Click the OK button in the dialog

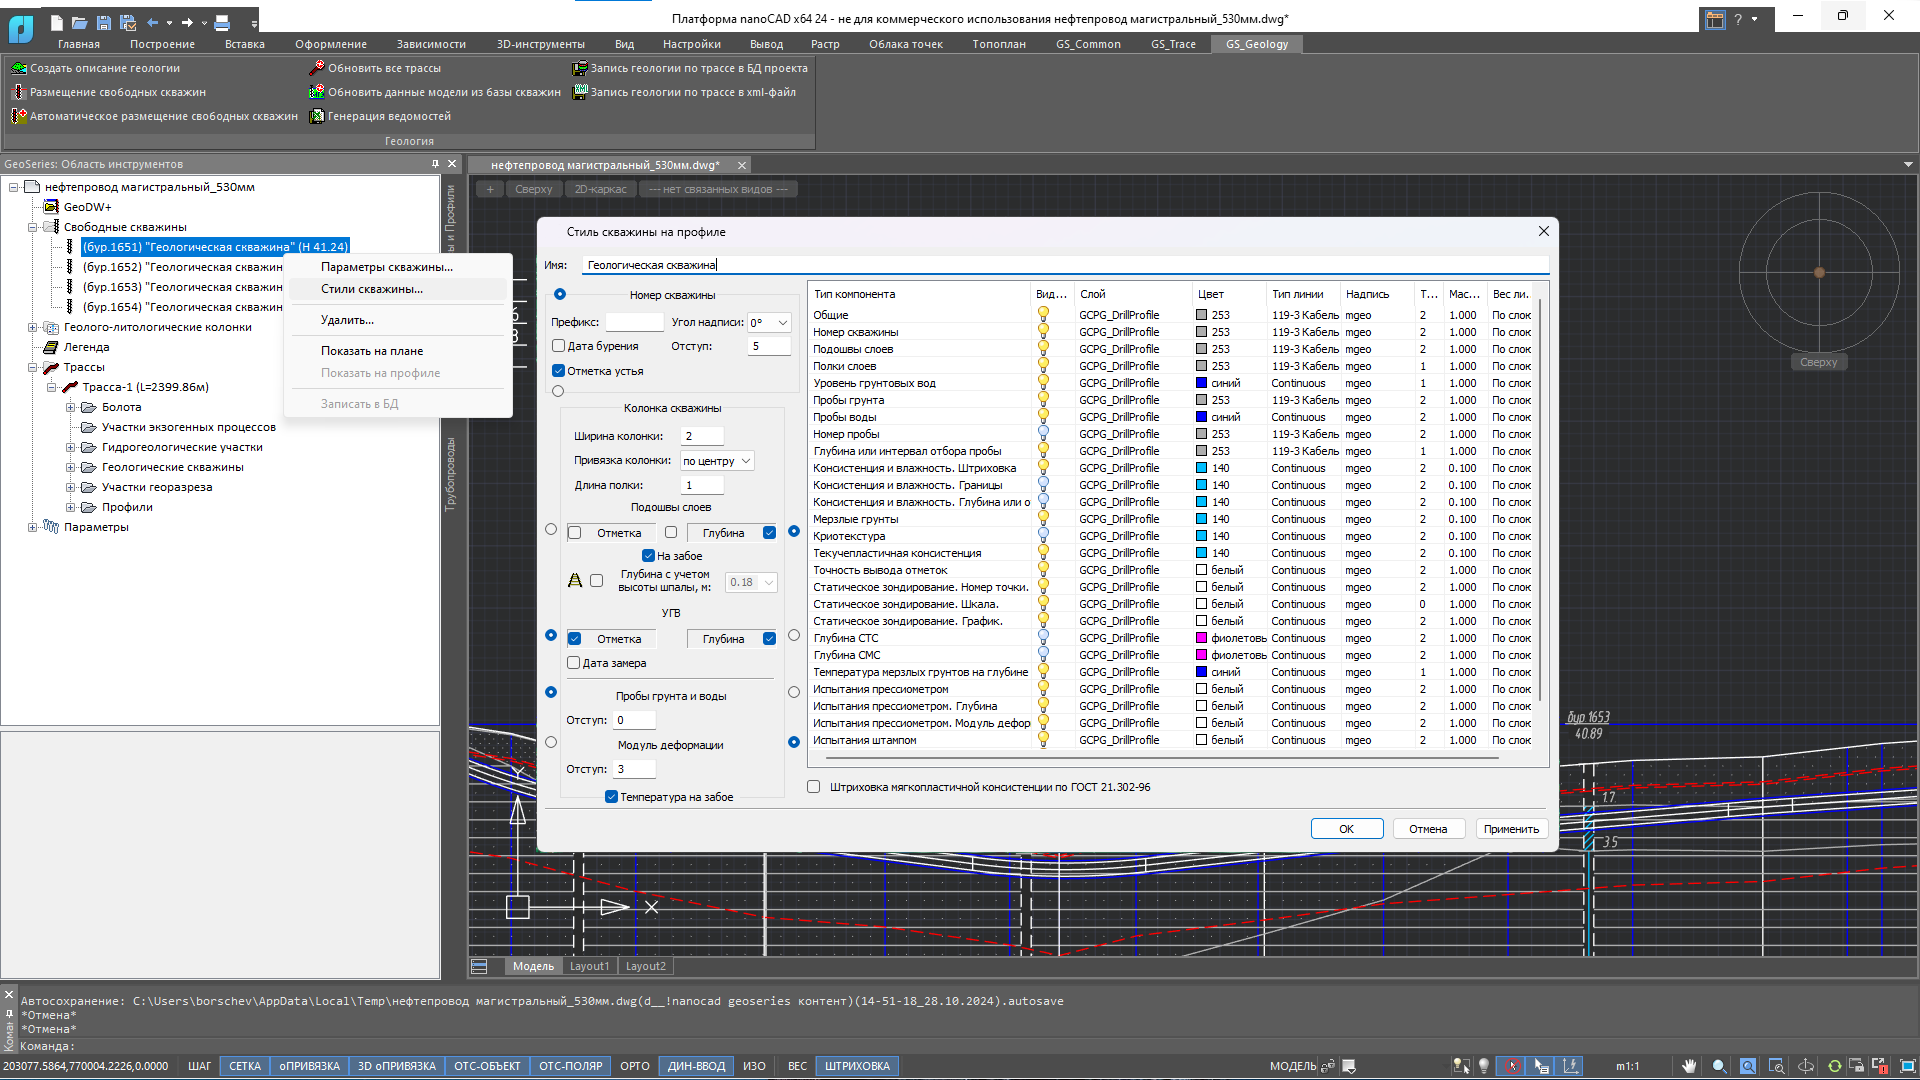[x=1347, y=829]
